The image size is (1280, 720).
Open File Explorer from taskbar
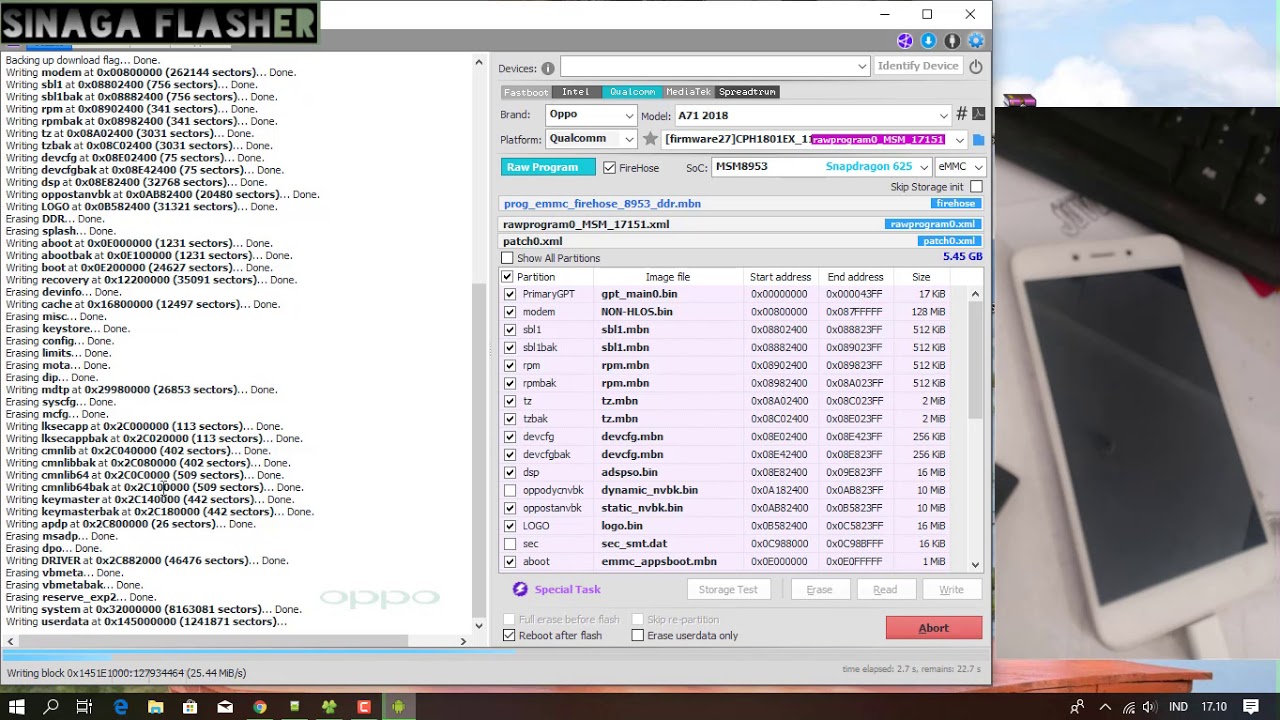(x=156, y=707)
